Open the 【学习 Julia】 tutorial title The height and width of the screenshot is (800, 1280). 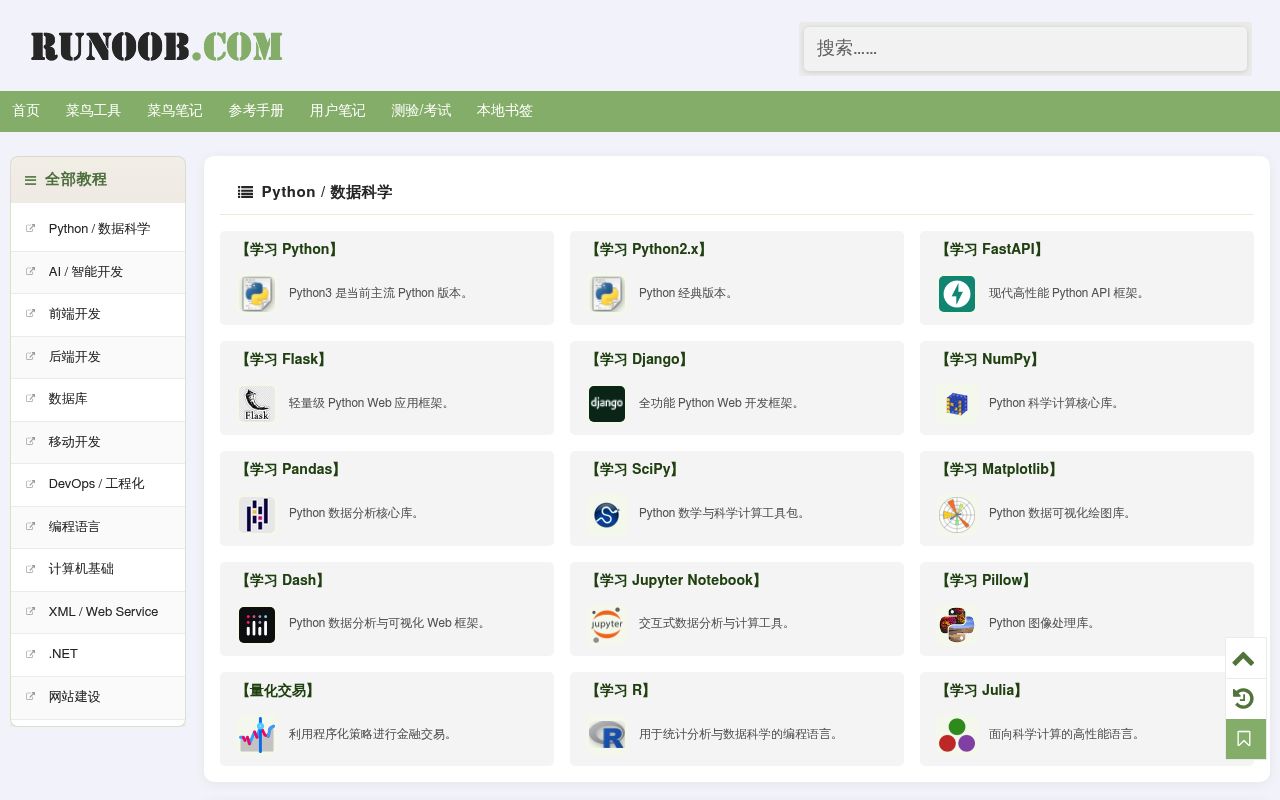981,690
